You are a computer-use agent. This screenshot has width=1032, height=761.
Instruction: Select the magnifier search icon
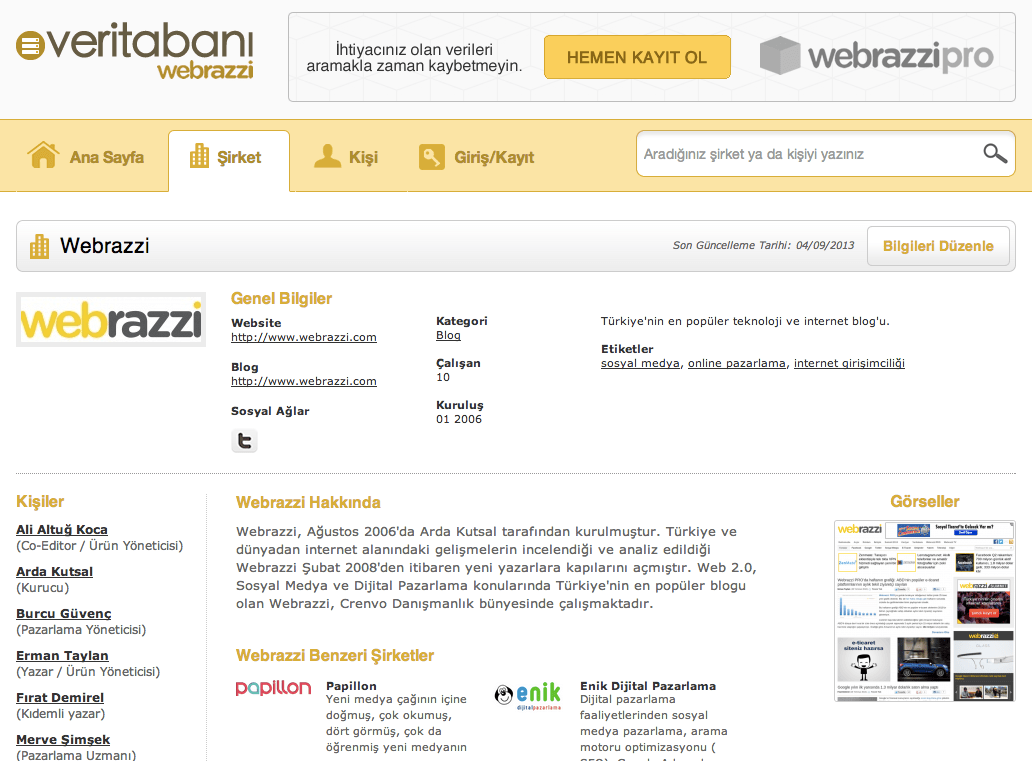[994, 153]
